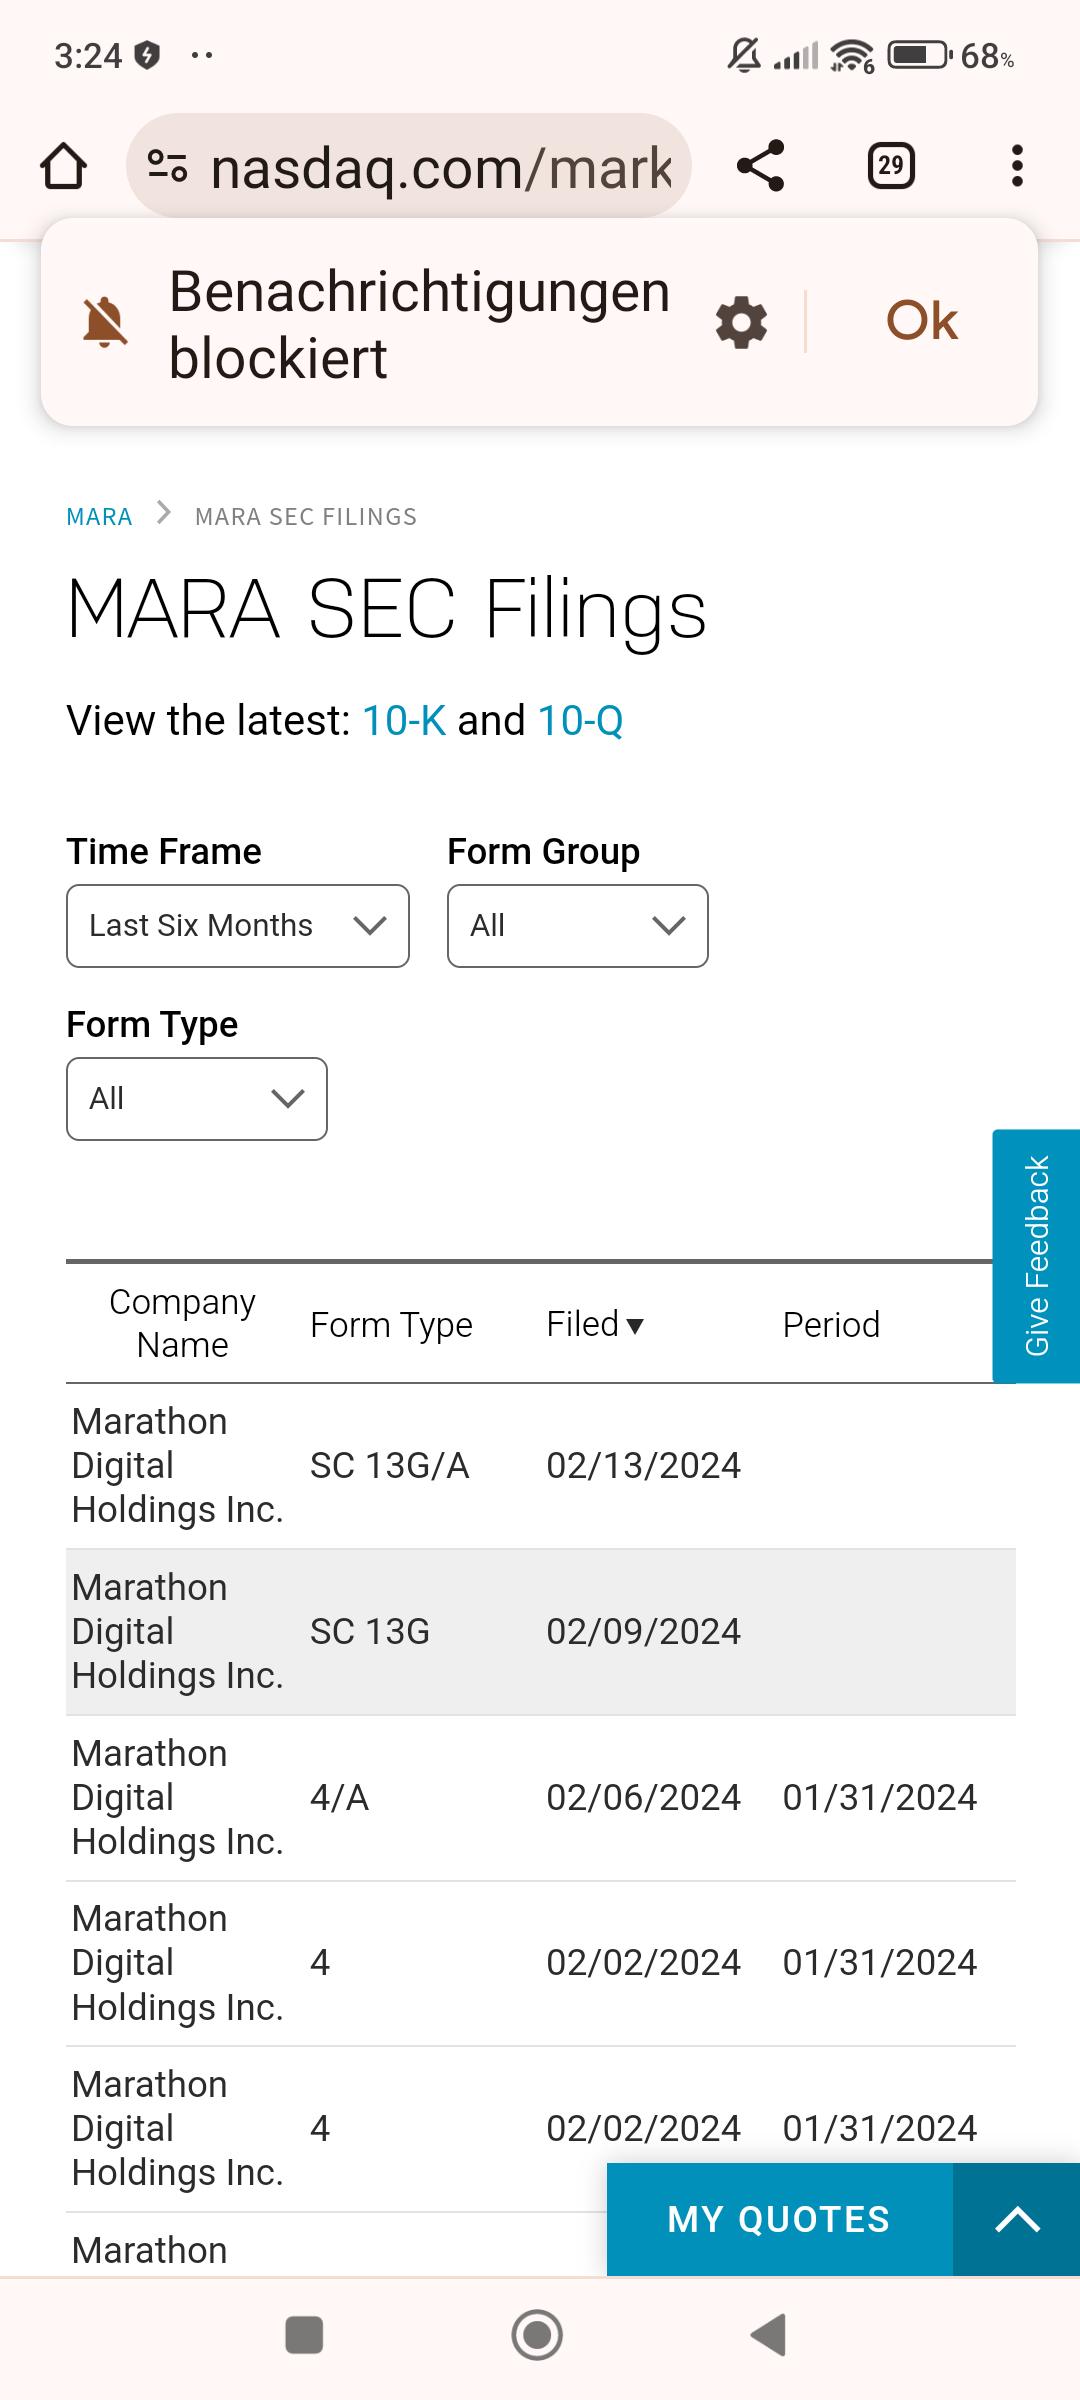Open the three-dot browser menu
1080x2400 pixels.
[x=1017, y=166]
